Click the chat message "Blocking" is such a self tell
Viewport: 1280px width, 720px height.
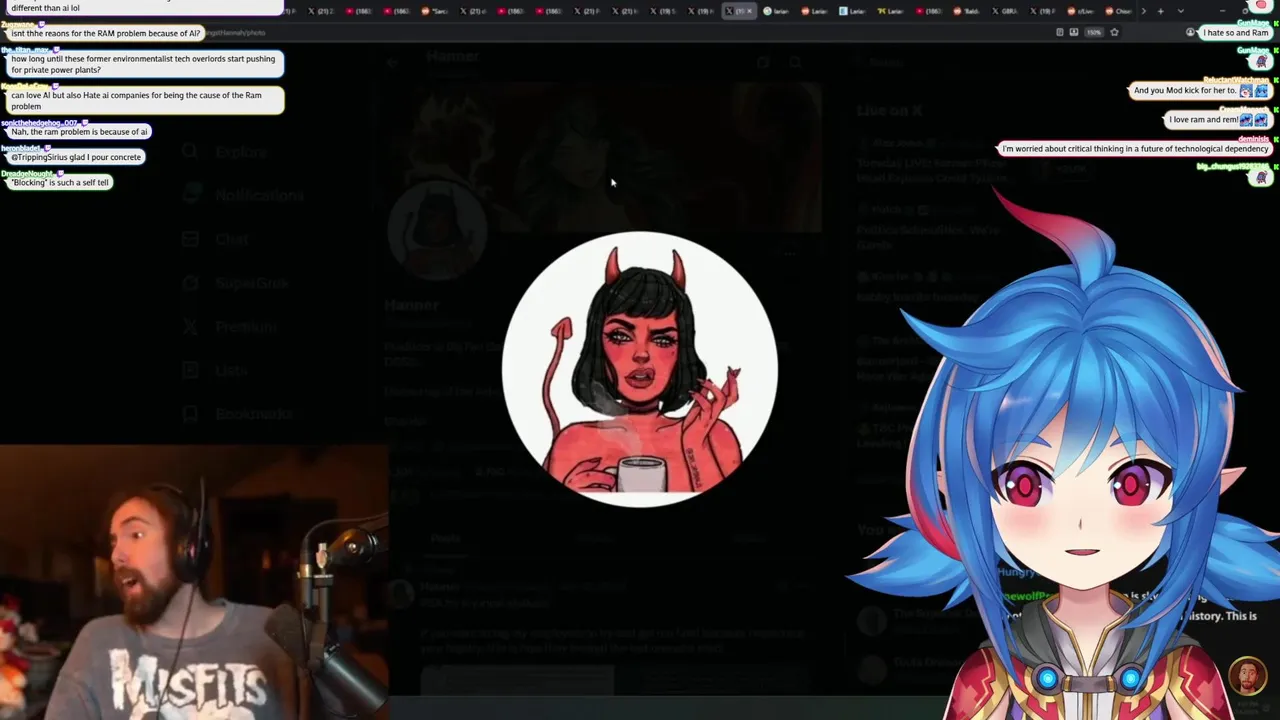click(x=61, y=182)
